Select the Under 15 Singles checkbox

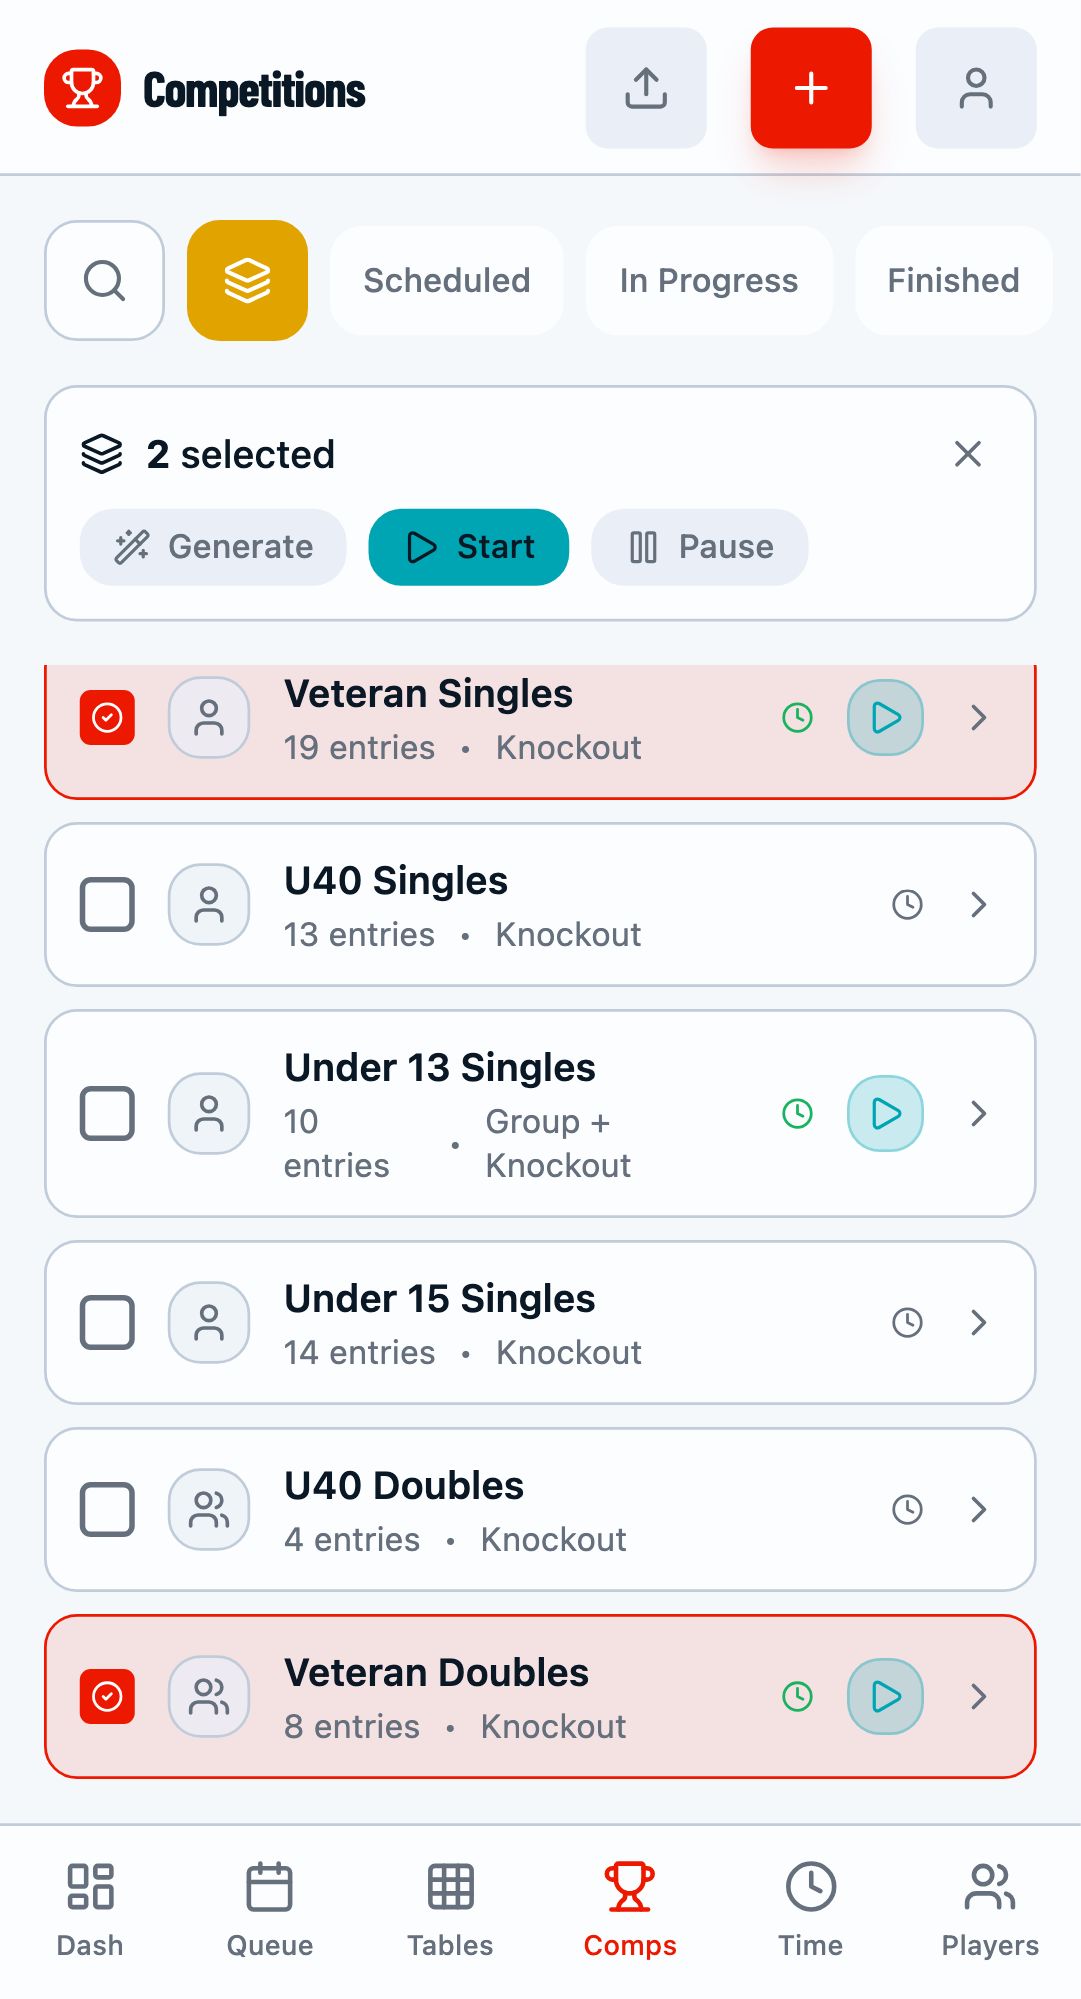click(x=107, y=1322)
